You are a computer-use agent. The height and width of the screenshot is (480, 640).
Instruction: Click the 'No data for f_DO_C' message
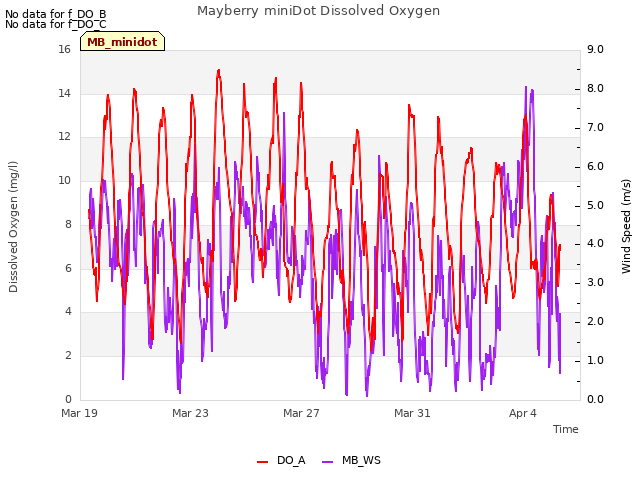point(56,24)
